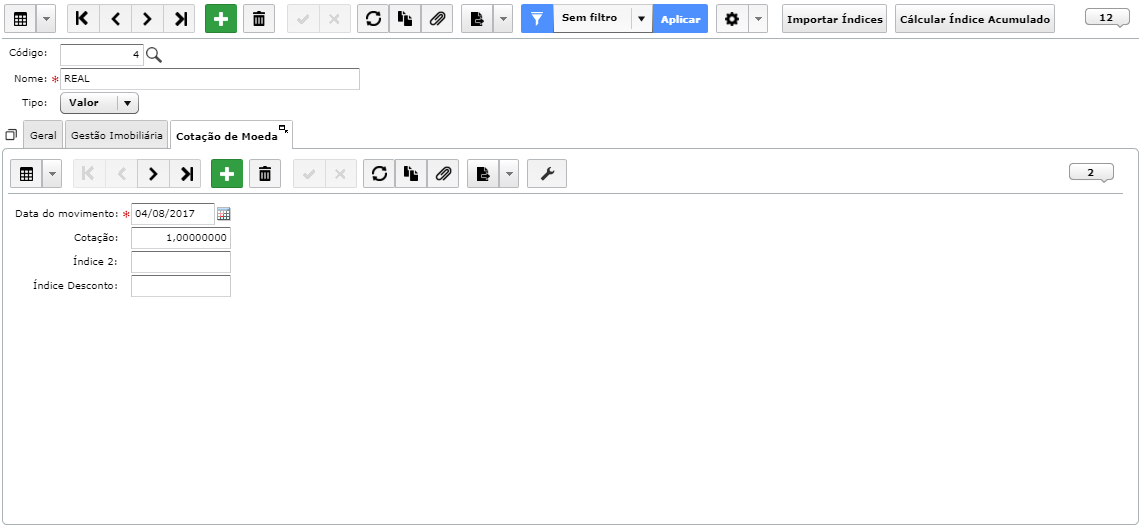This screenshot has height=530, width=1142.
Task: Open attachments via inner toolbar paperclip
Action: pyautogui.click(x=443, y=173)
